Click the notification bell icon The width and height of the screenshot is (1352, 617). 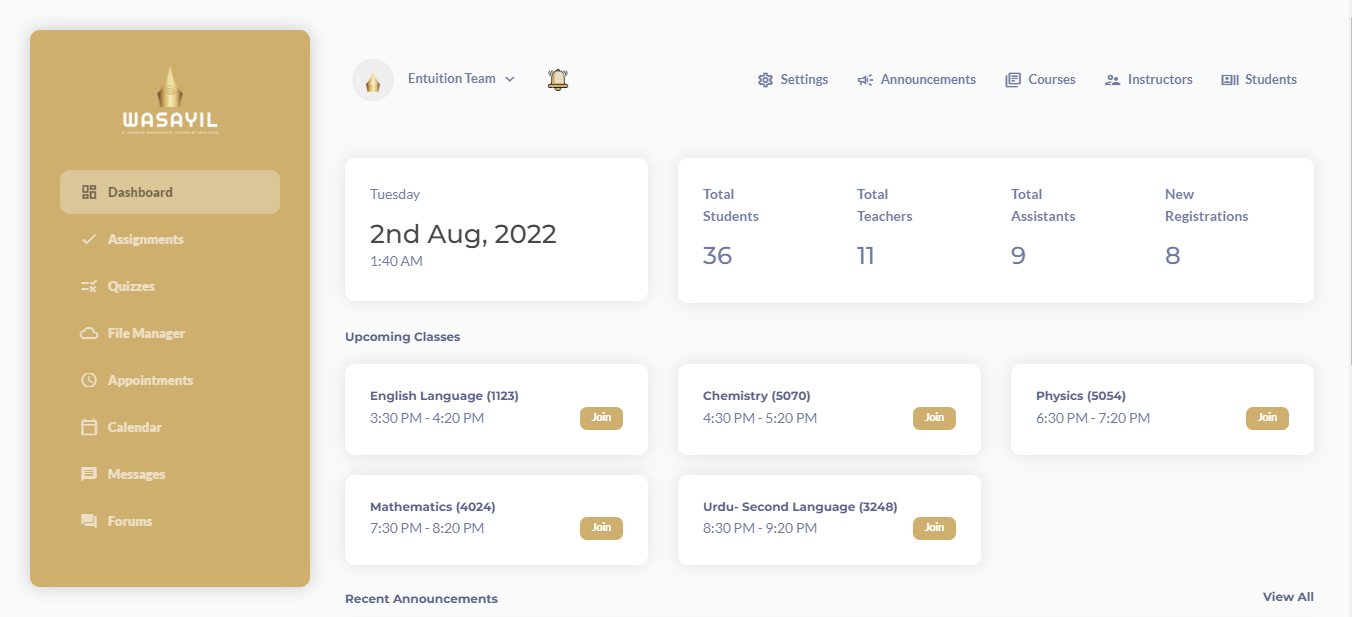558,80
